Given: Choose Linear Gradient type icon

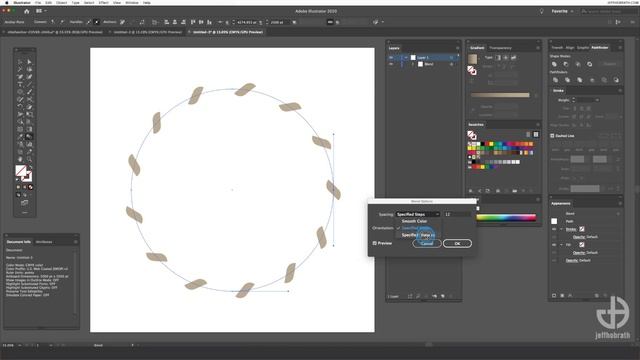Looking at the screenshot, I should (x=498, y=58).
